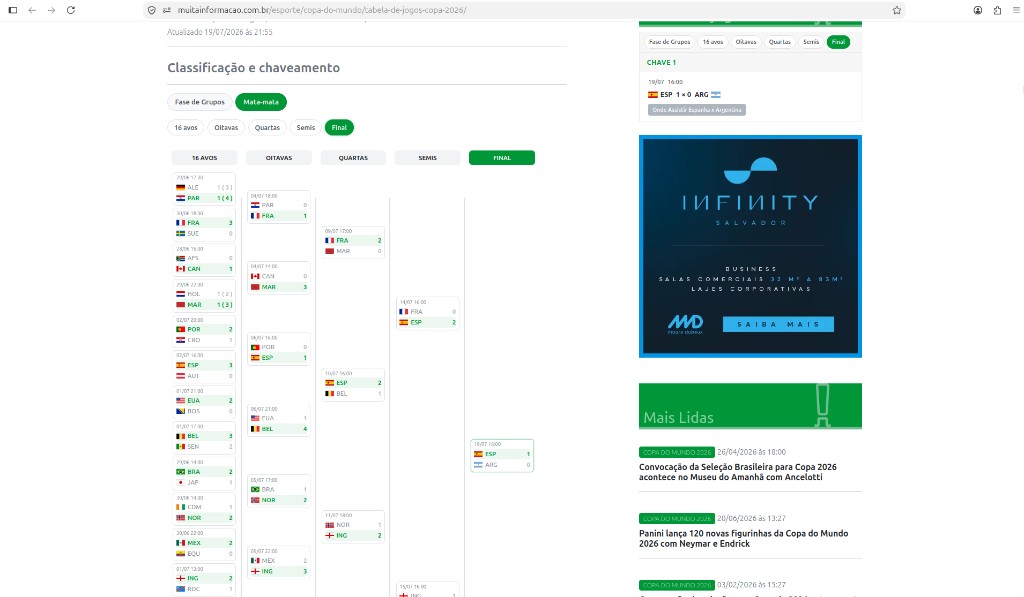Image resolution: width=1024 pixels, height=597 pixels.
Task: Click the Argentina flag in the CHAVE 1 result
Action: pyautogui.click(x=716, y=95)
